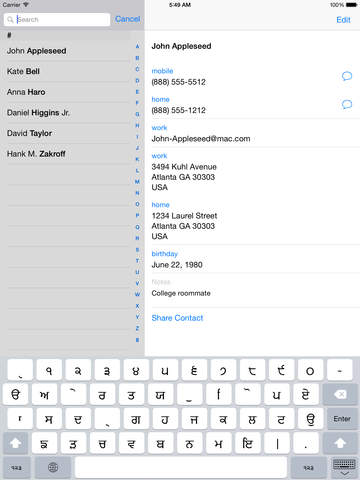This screenshot has height=480, width=360.
Task: Tap the ਰ letter key
Action: (102, 395)
